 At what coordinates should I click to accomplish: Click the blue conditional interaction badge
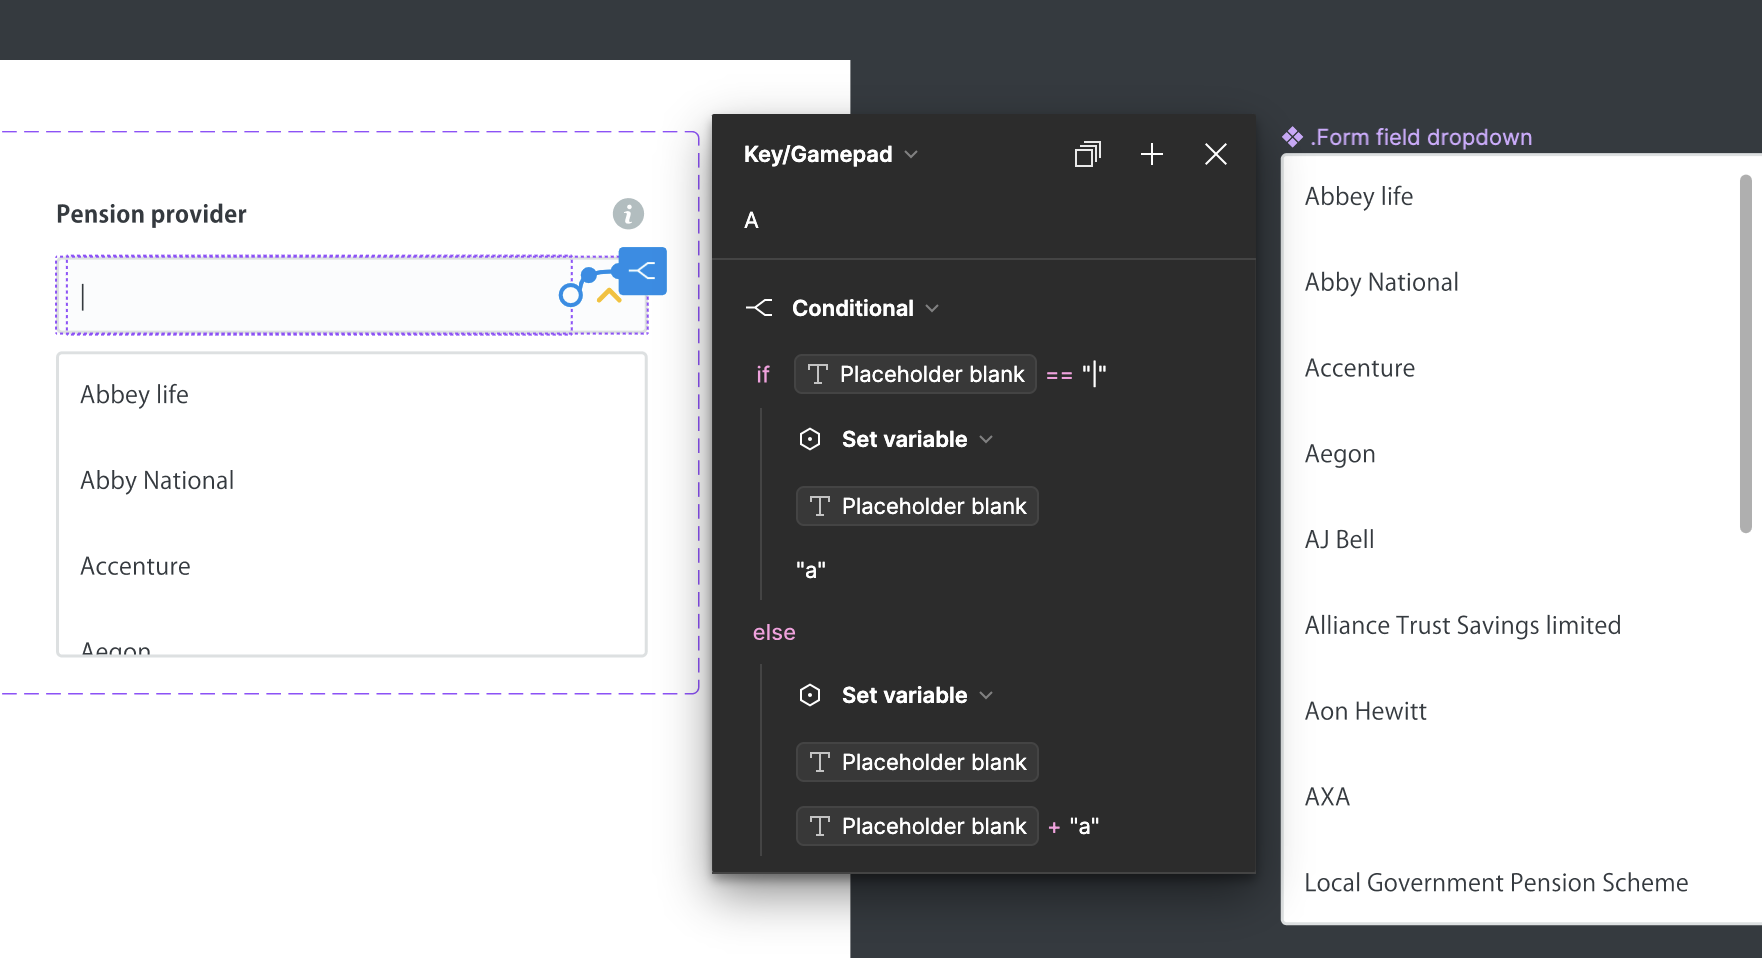click(642, 271)
